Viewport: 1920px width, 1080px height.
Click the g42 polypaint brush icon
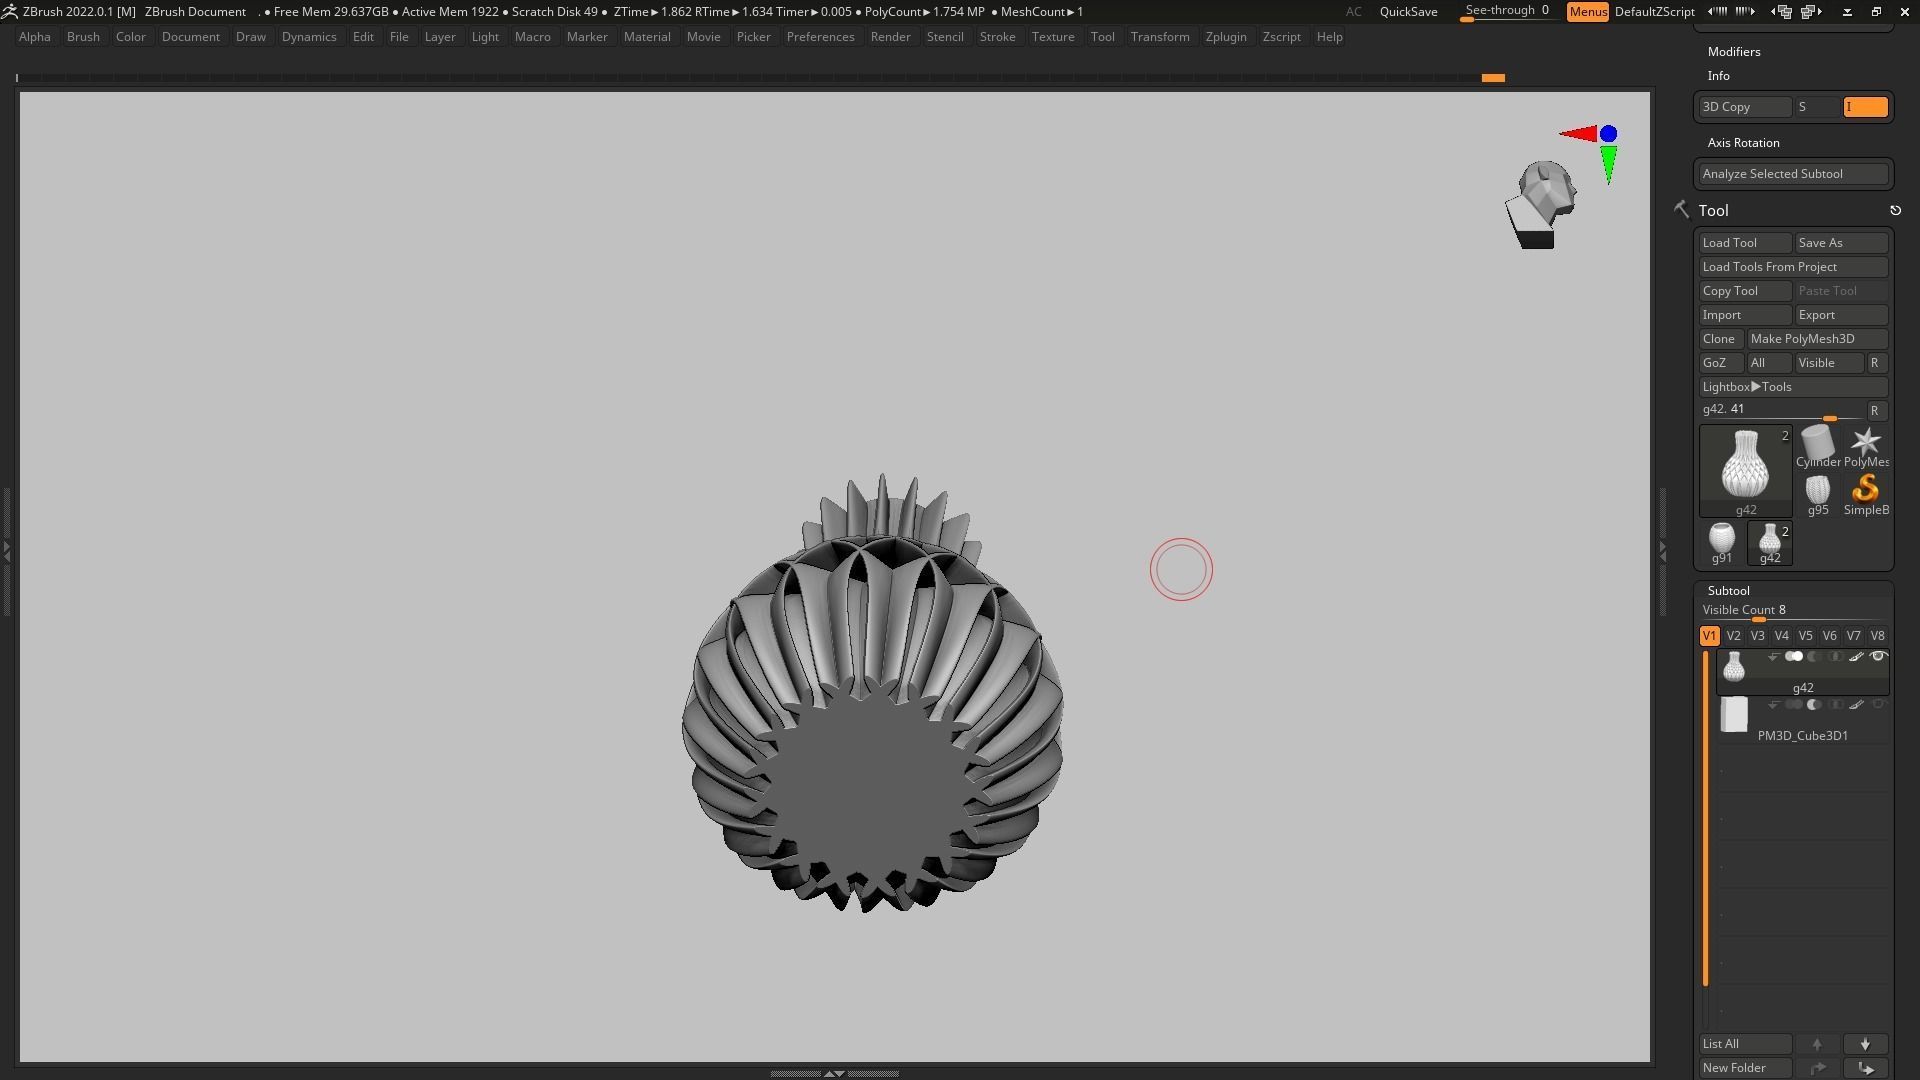click(1856, 657)
